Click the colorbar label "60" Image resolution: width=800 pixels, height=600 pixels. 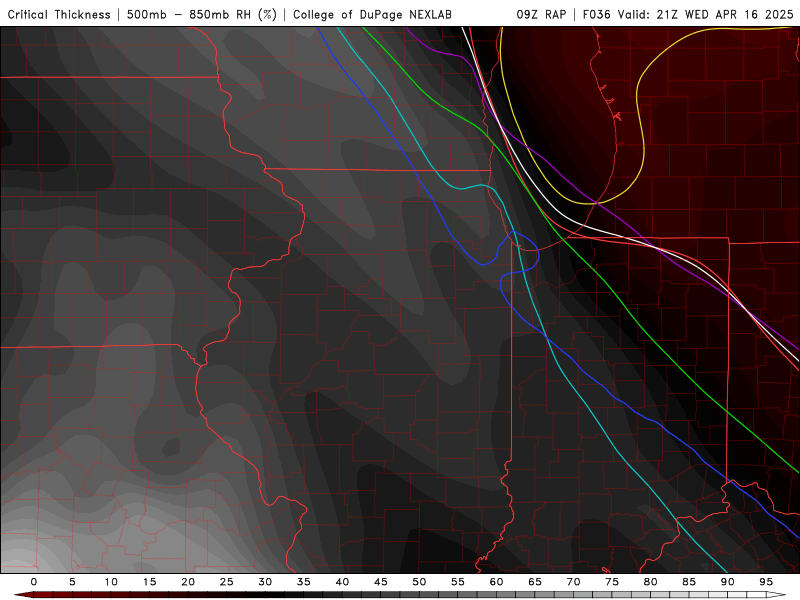tap(496, 582)
